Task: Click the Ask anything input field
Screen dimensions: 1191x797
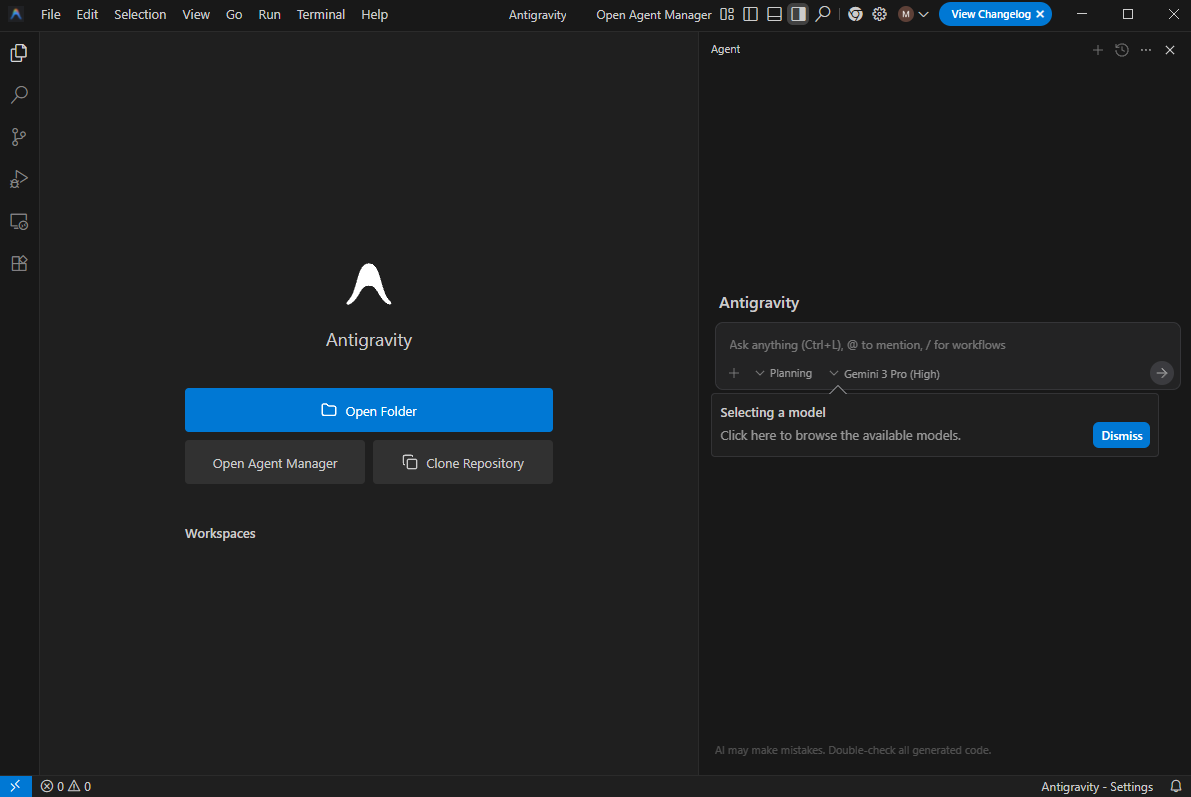Action: pyautogui.click(x=930, y=345)
